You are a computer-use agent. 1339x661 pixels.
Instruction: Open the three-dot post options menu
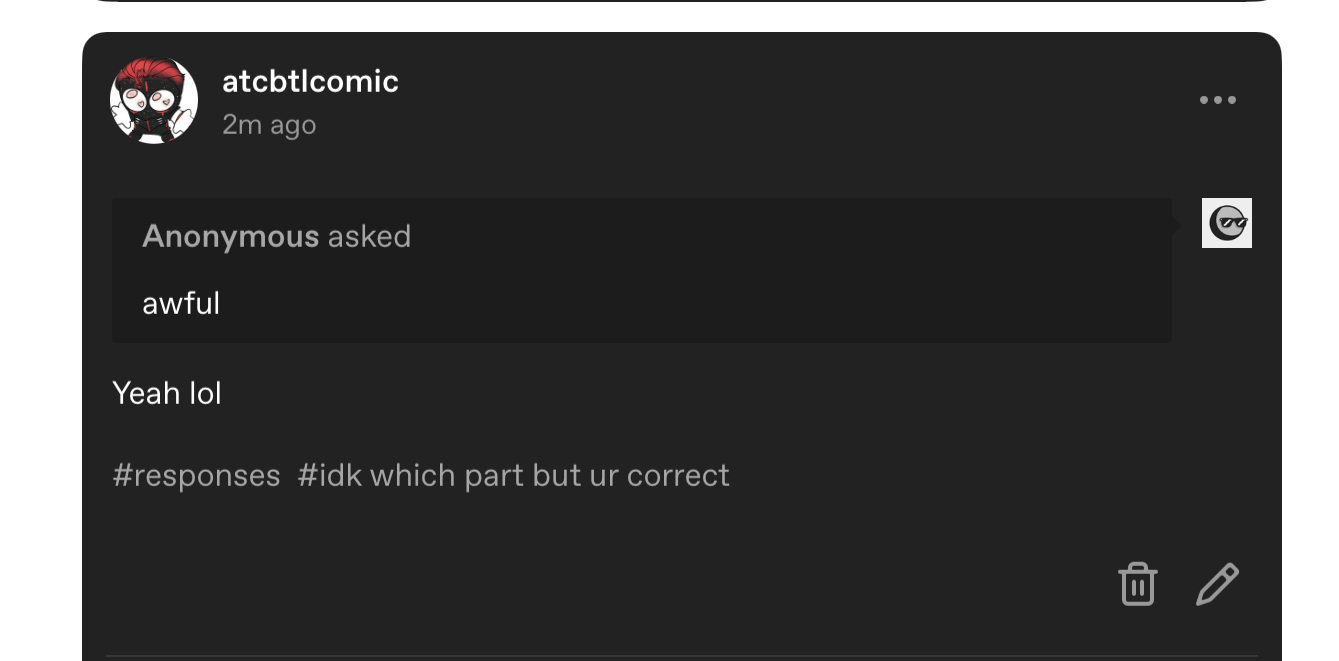[x=1217, y=100]
